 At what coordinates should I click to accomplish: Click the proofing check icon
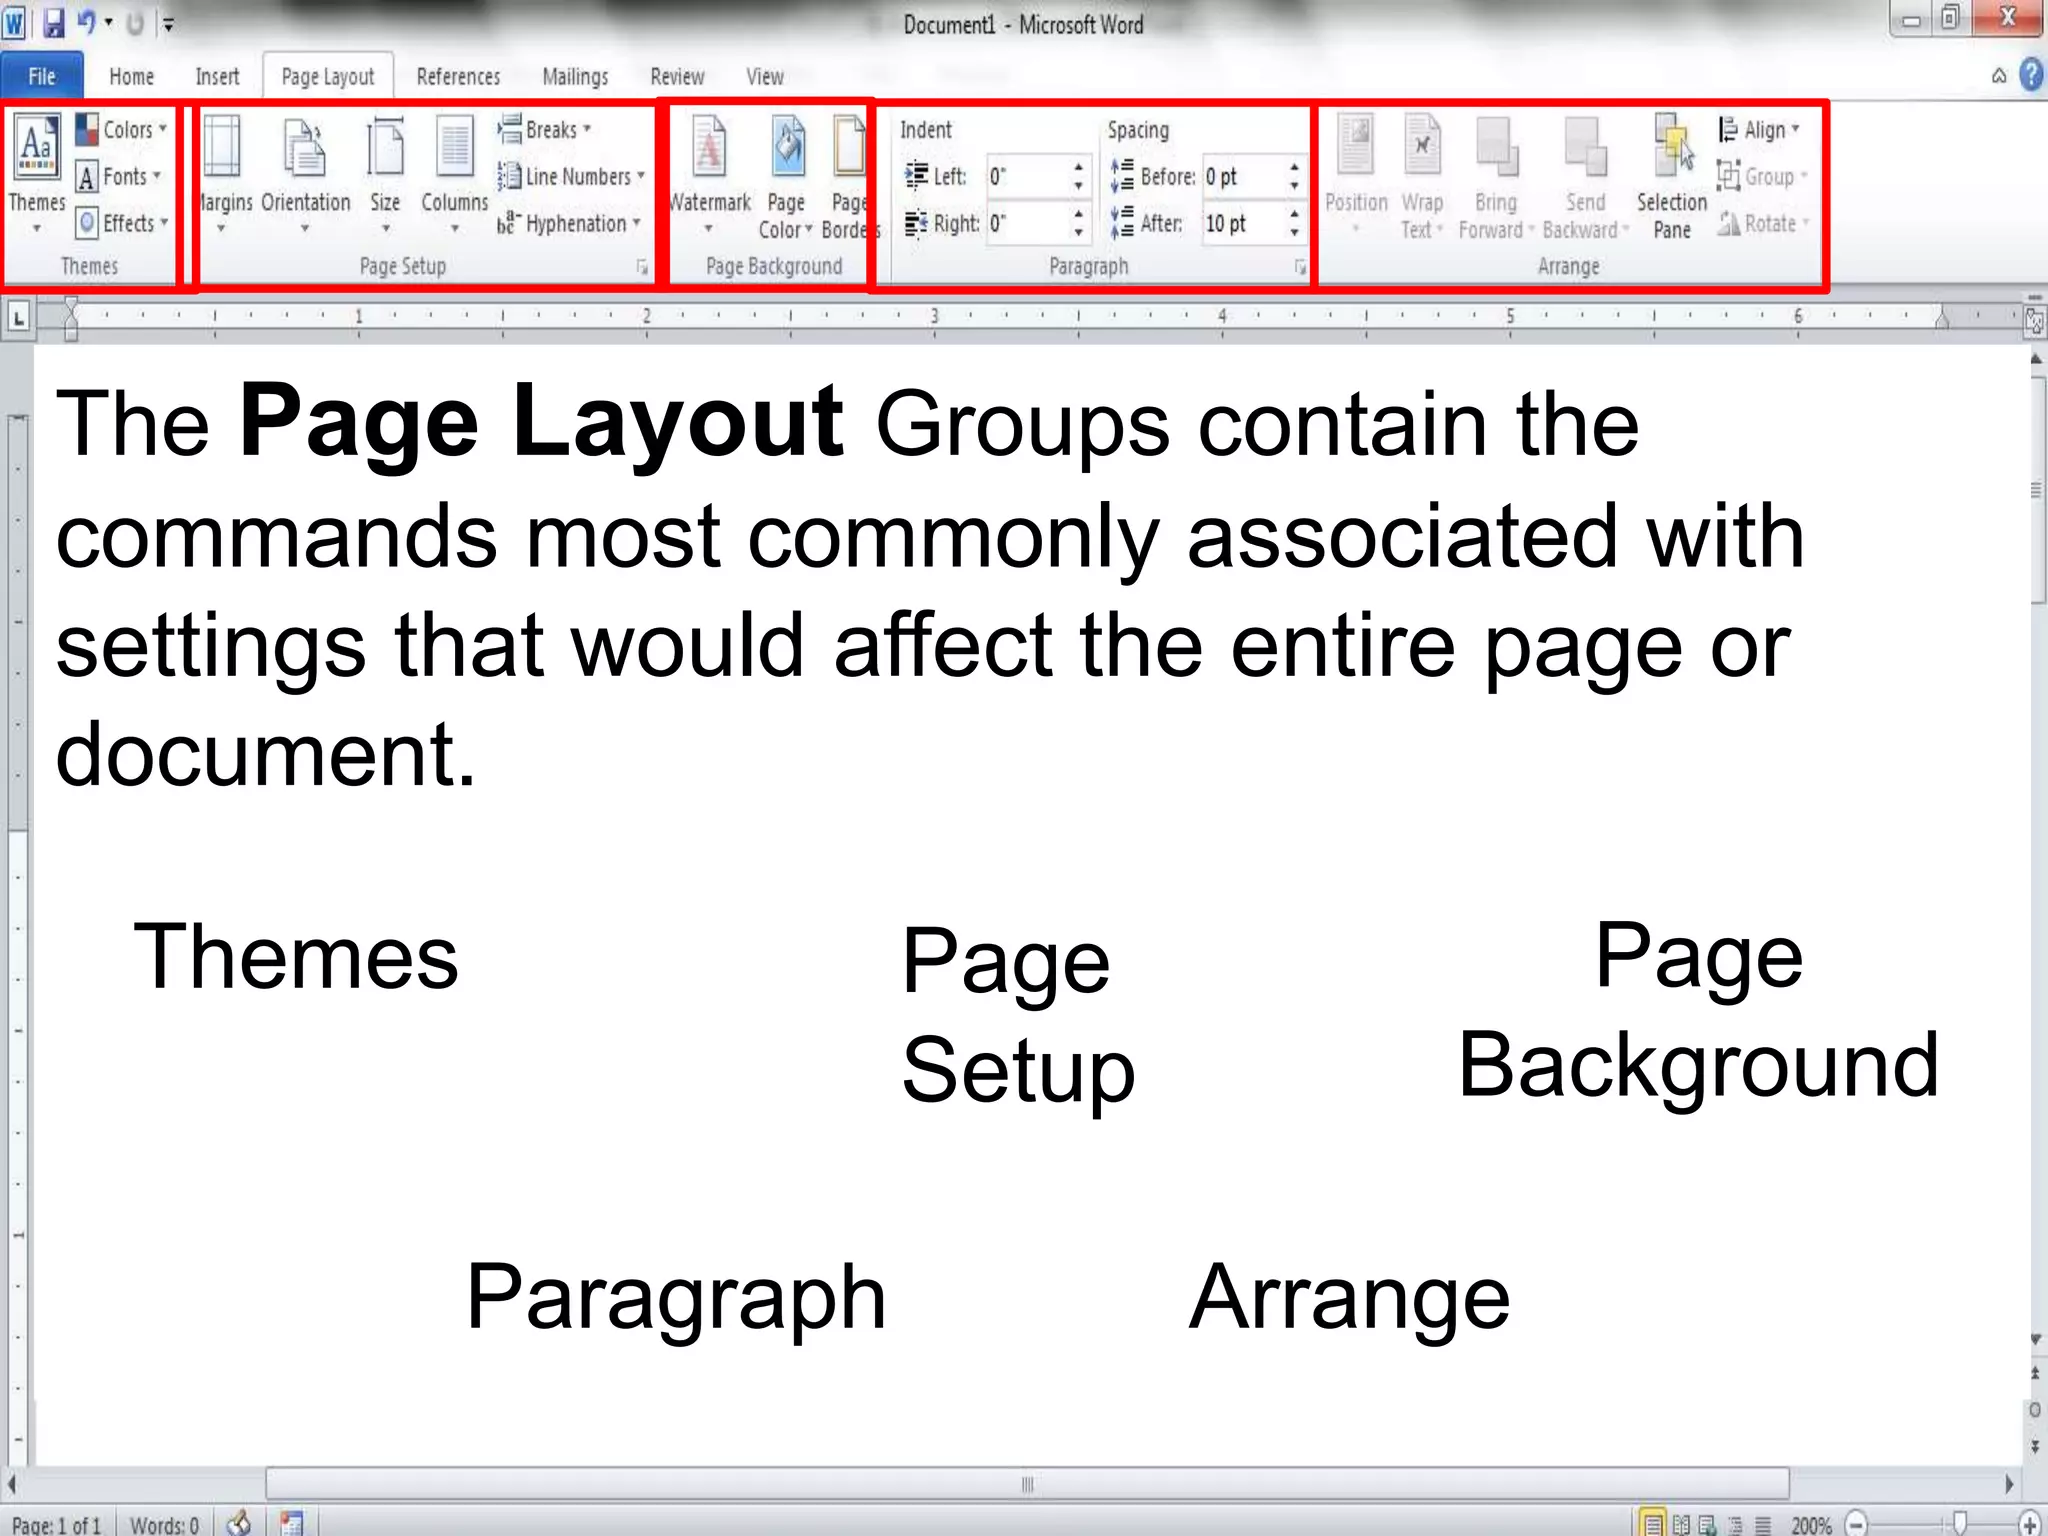239,1522
